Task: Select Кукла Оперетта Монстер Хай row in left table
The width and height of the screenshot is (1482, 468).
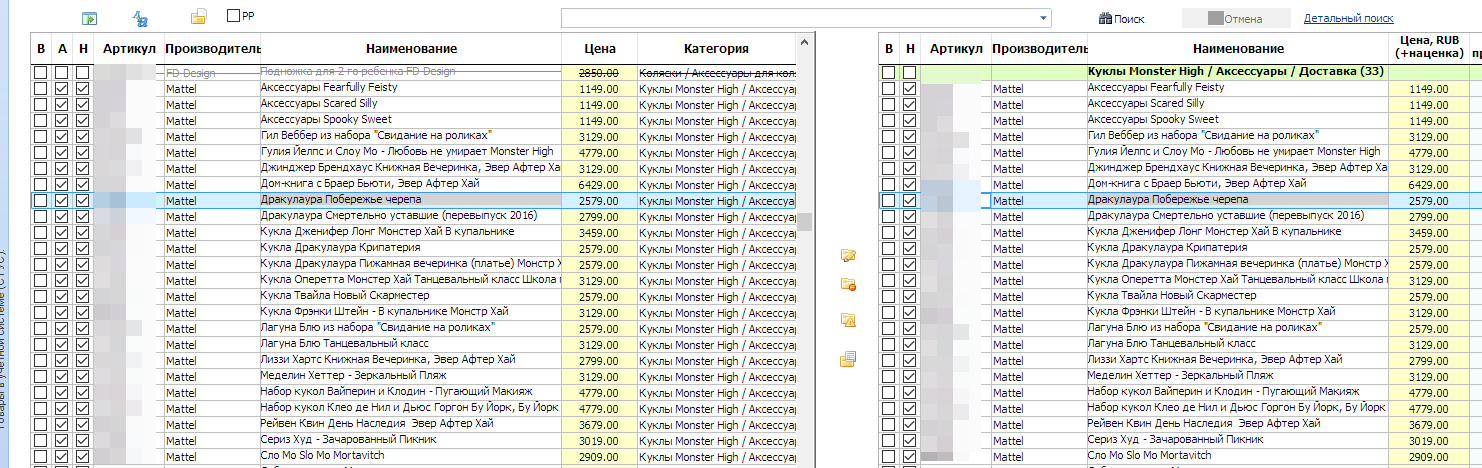Action: click(x=411, y=280)
